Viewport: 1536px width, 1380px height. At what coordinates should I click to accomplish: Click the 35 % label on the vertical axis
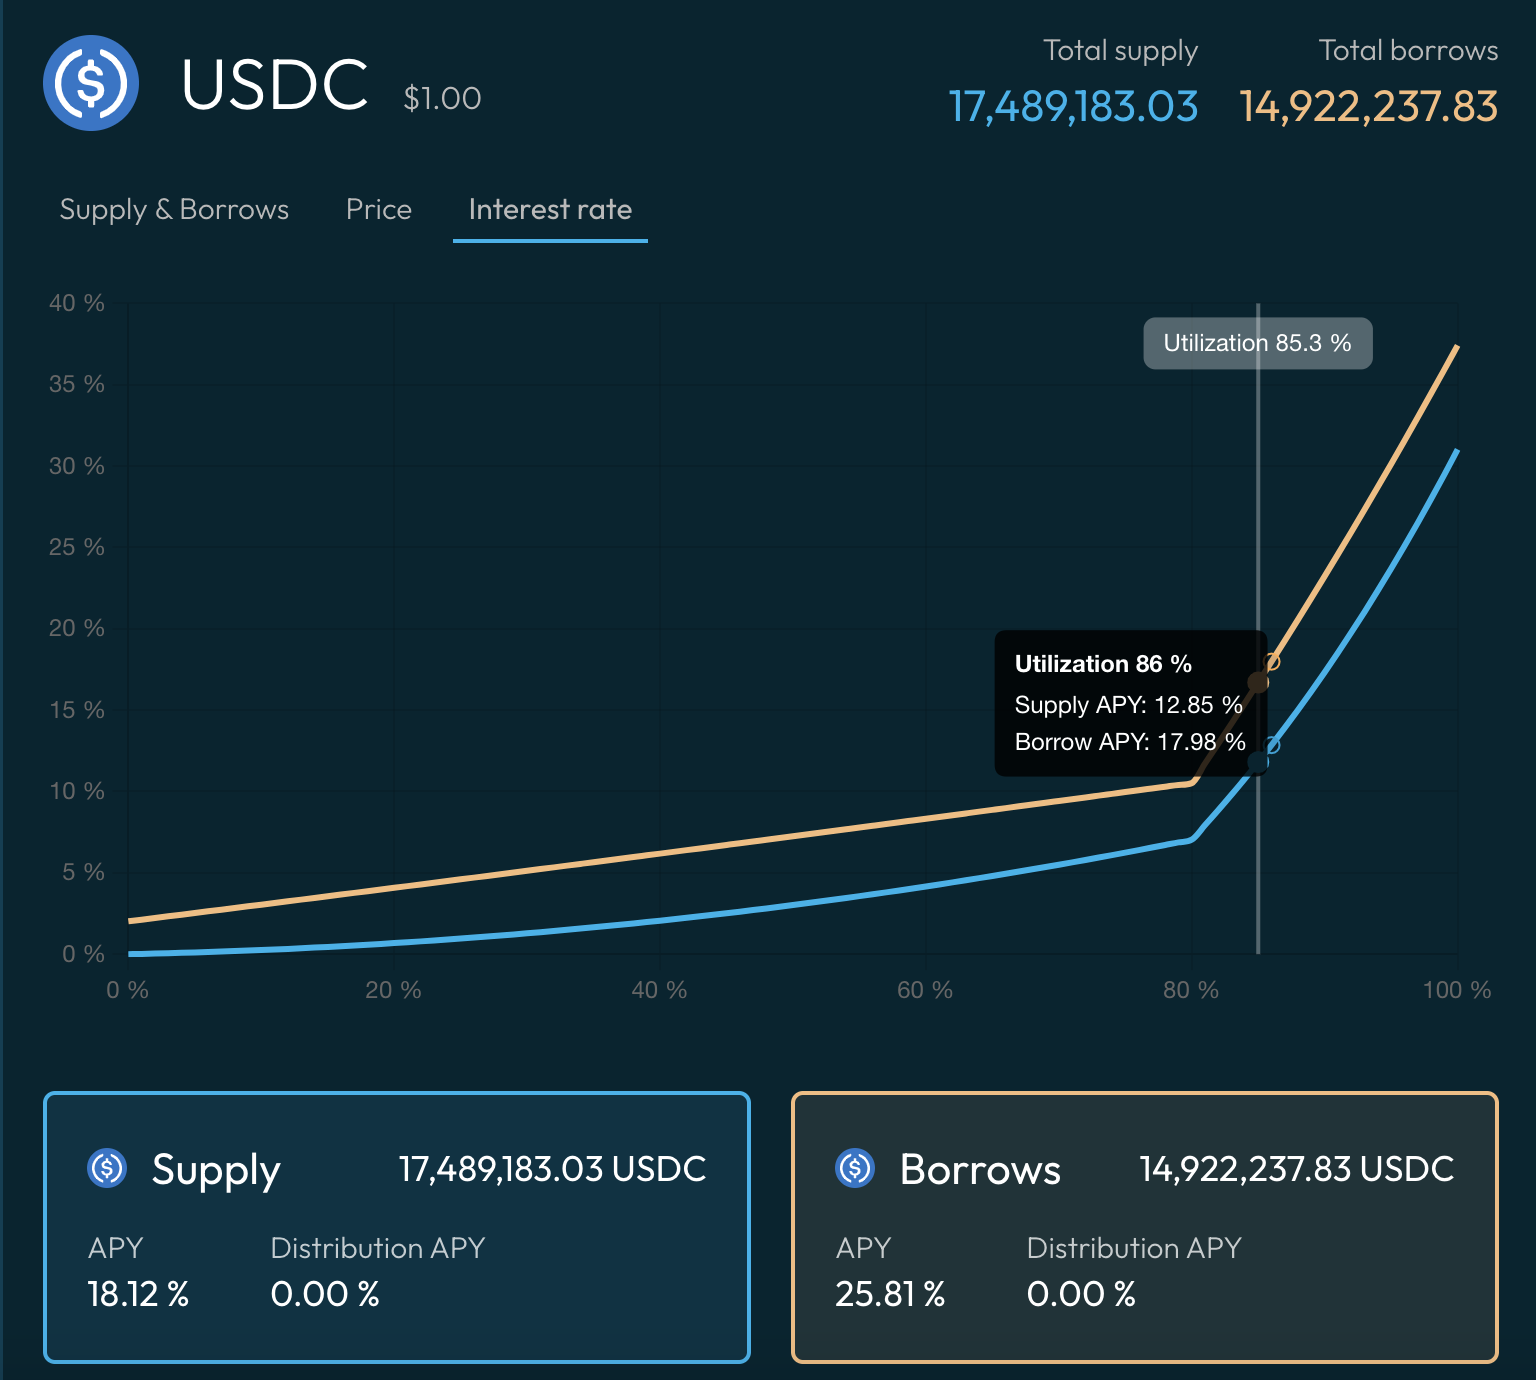pos(77,384)
